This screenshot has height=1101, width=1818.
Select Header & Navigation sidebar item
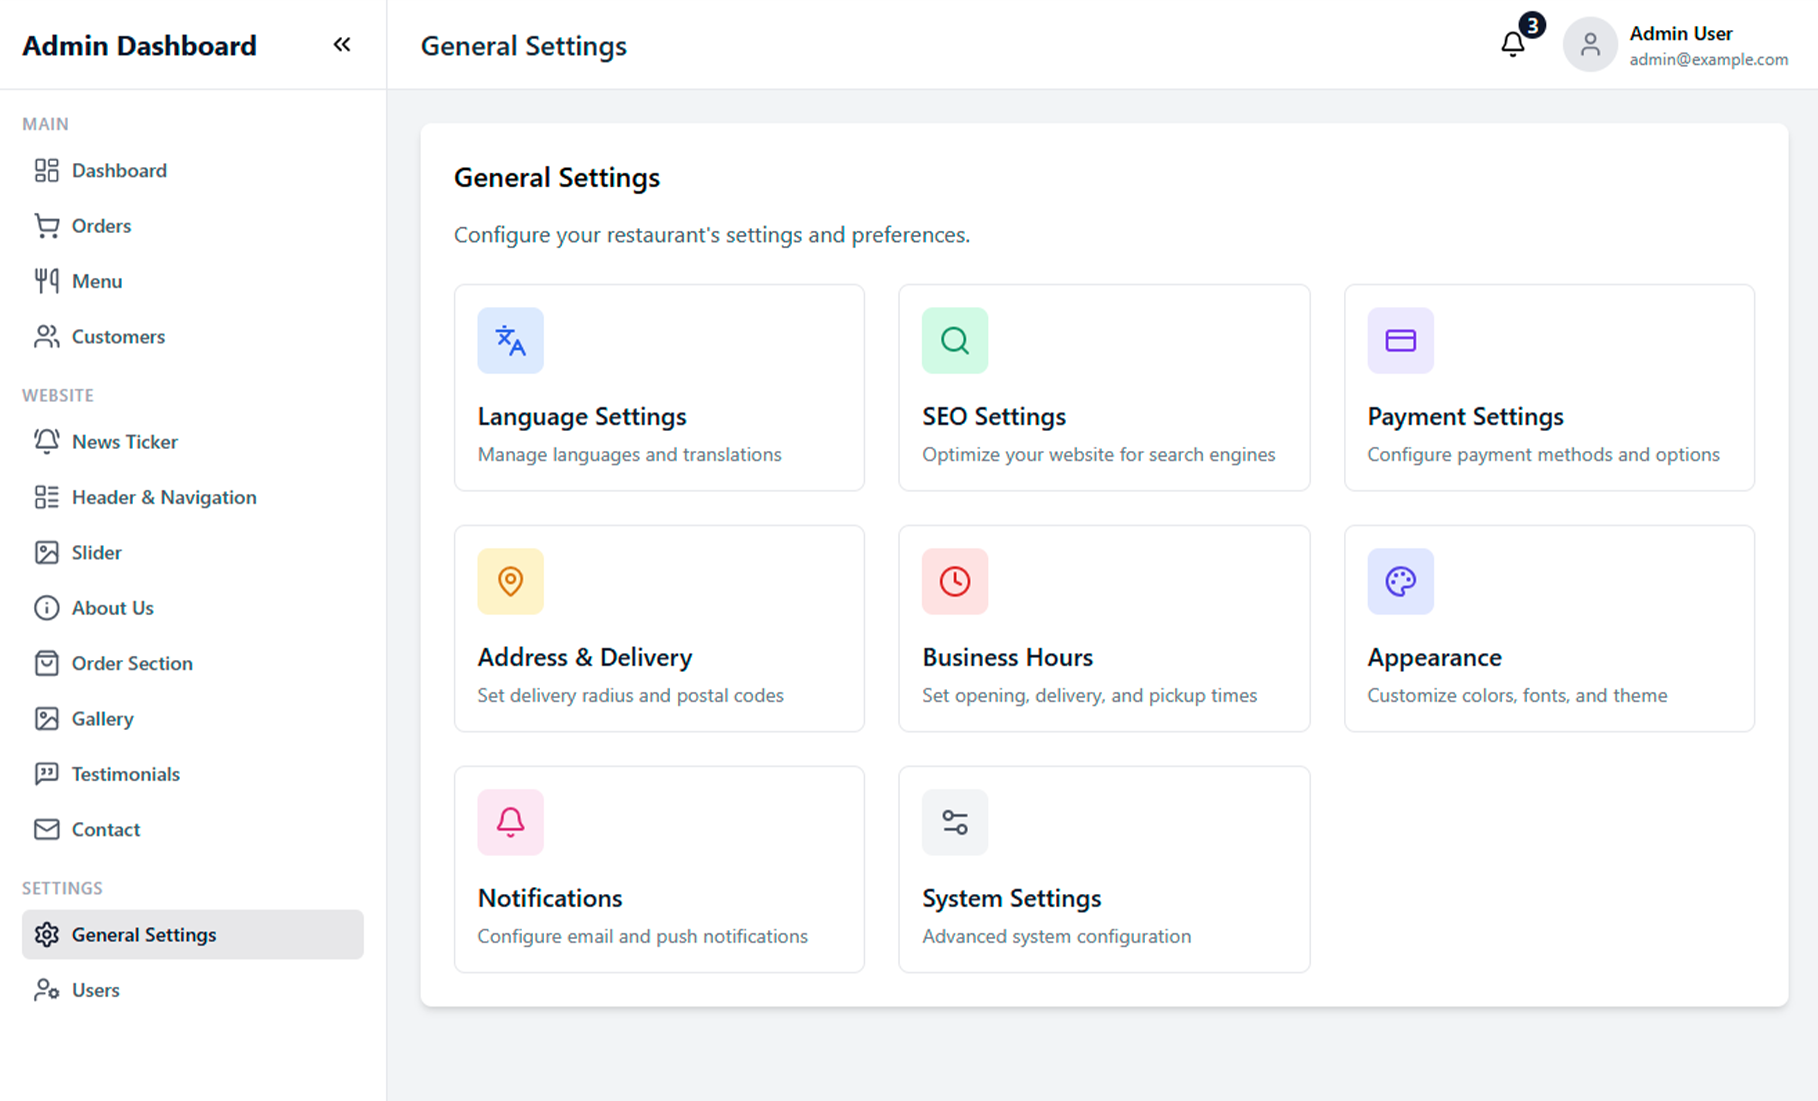(164, 497)
